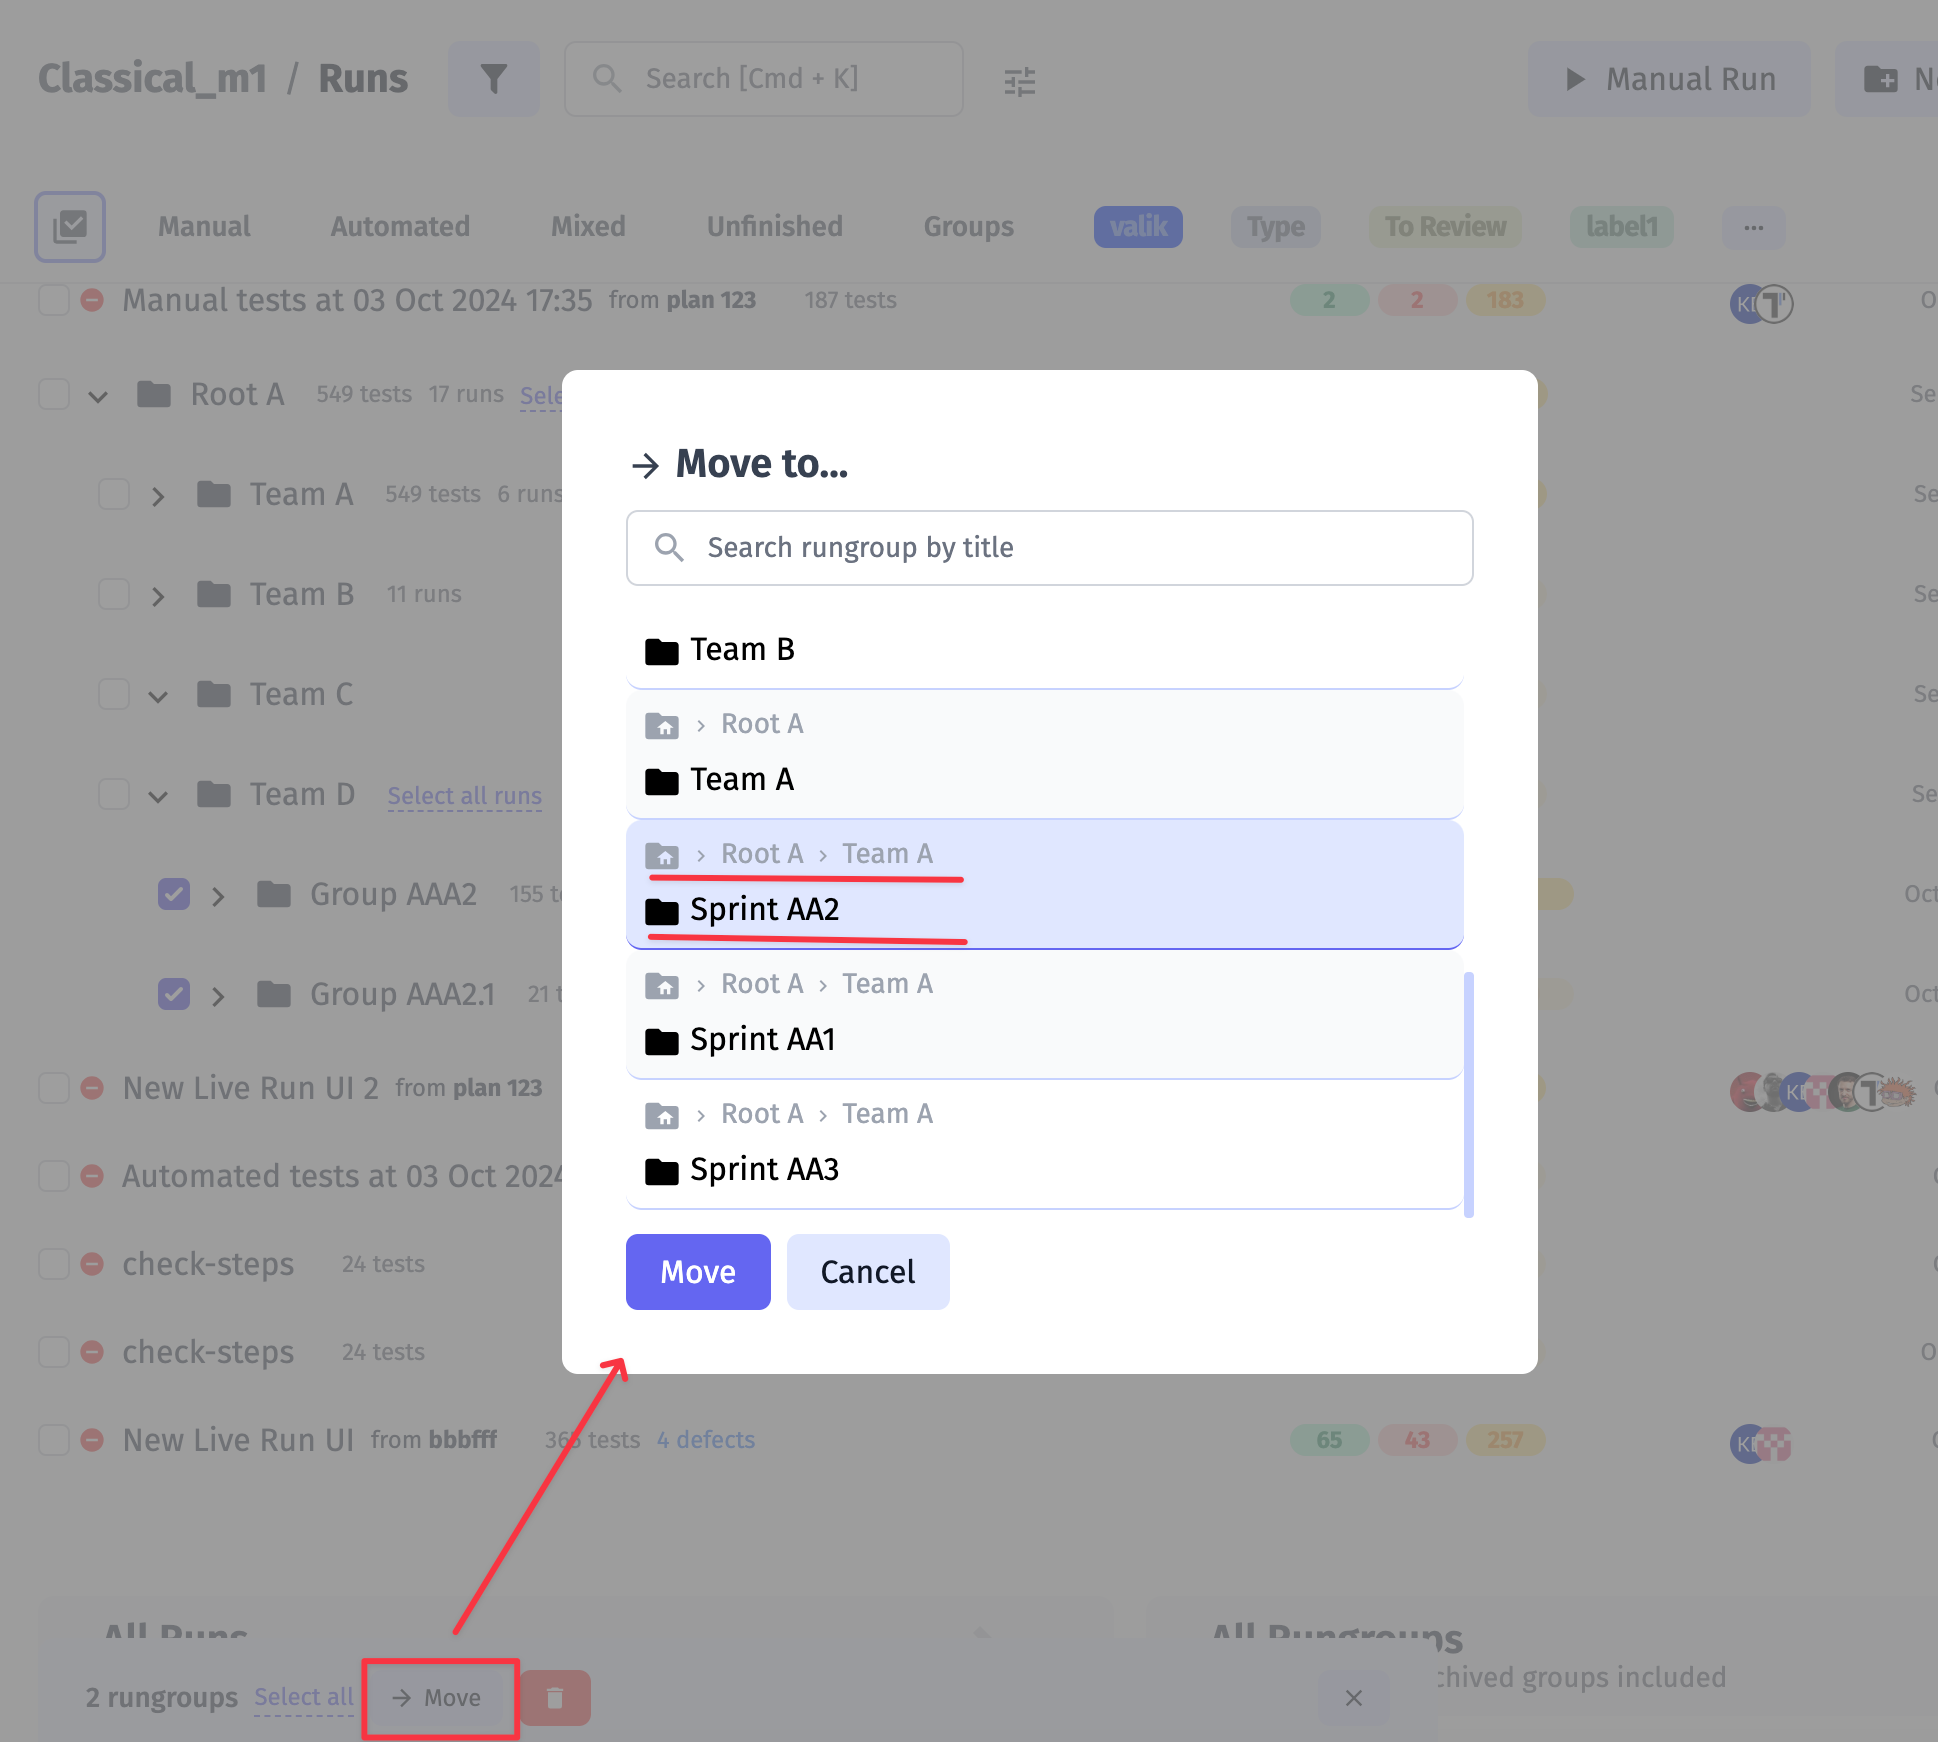
Task: Click the folder icon next to Sprint AA2
Action: [661, 908]
